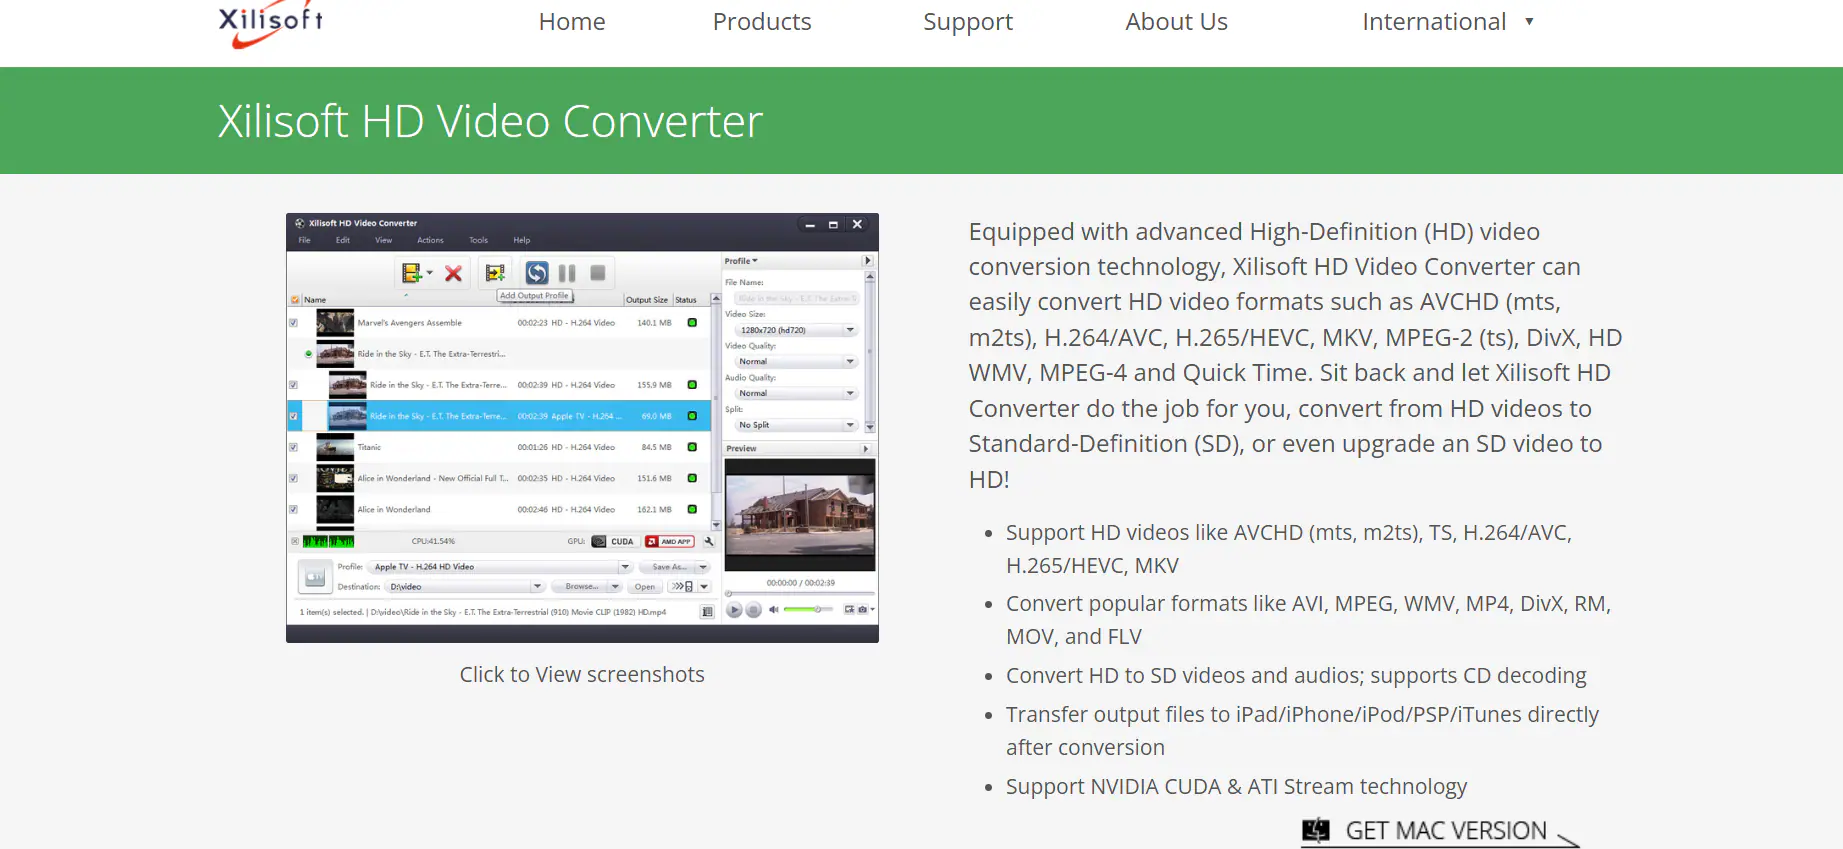1843x849 pixels.
Task: Click the Output Size column header
Action: [x=647, y=300]
